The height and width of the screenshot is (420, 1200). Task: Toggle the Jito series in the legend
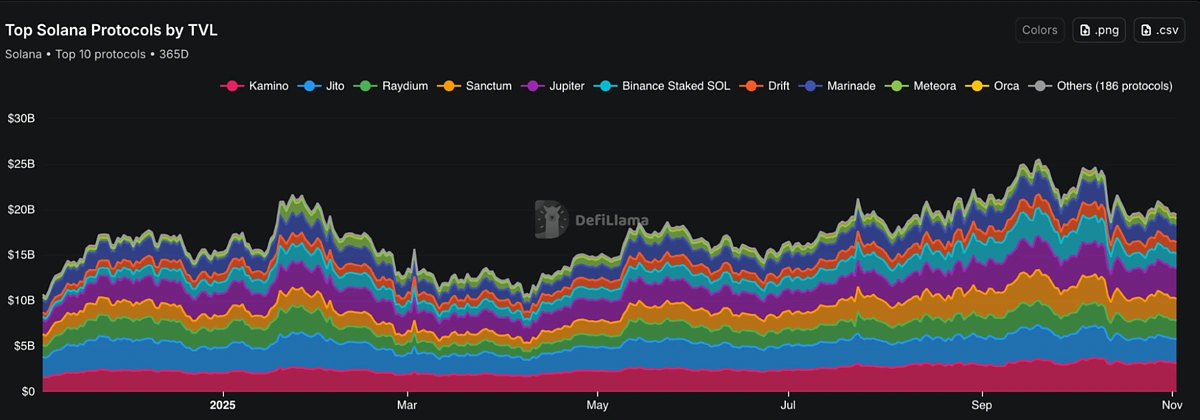tap(322, 86)
